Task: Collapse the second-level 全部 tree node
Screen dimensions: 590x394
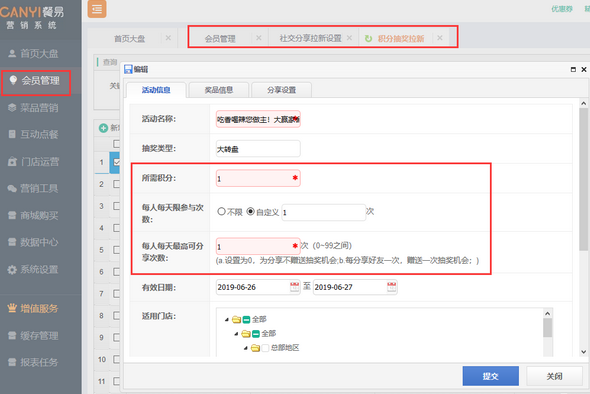Action: [x=236, y=334]
